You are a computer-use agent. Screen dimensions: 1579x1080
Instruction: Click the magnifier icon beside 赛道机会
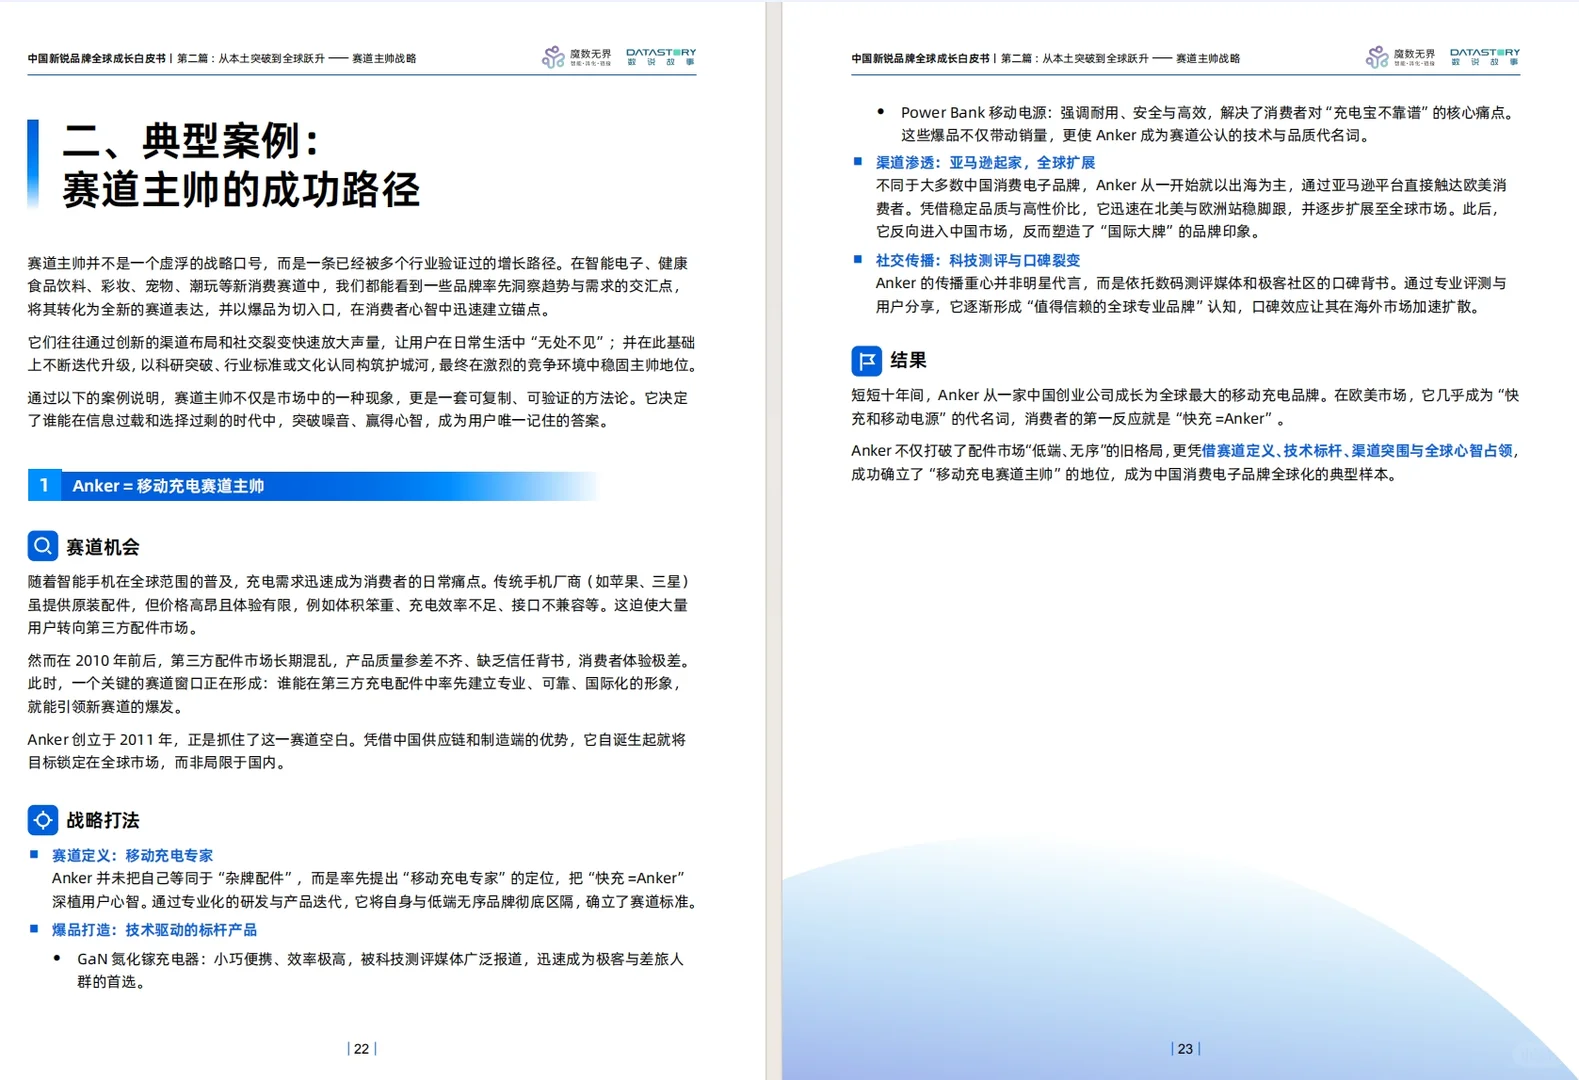tap(42, 546)
